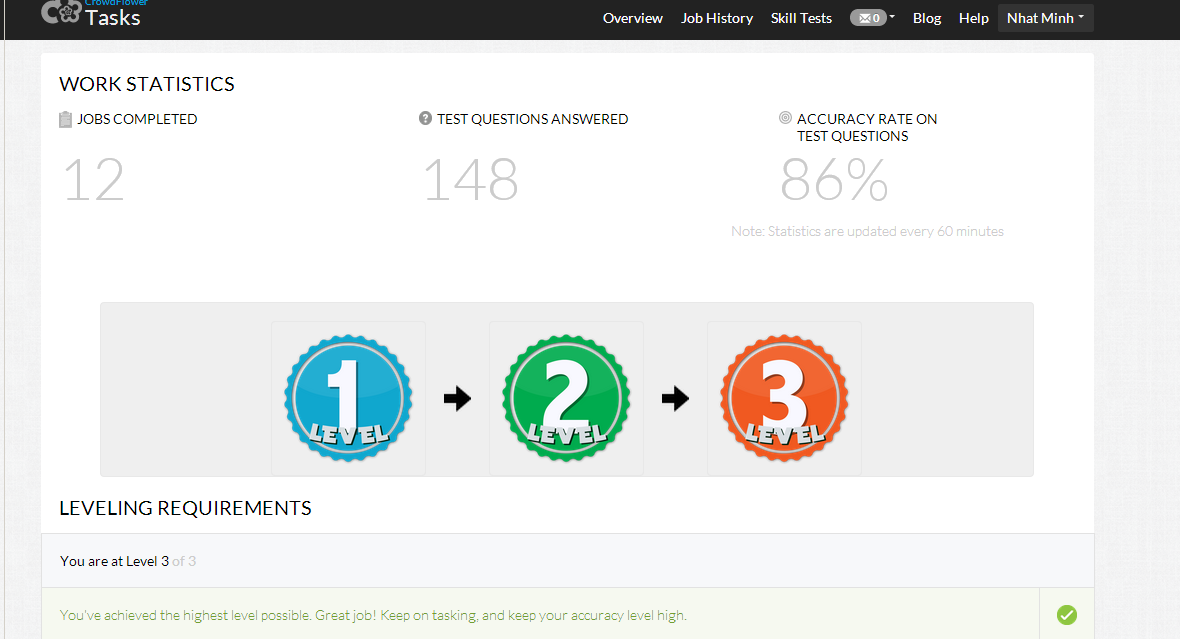Click the highest level achieved message
The image size is (1180, 639).
coord(373,615)
